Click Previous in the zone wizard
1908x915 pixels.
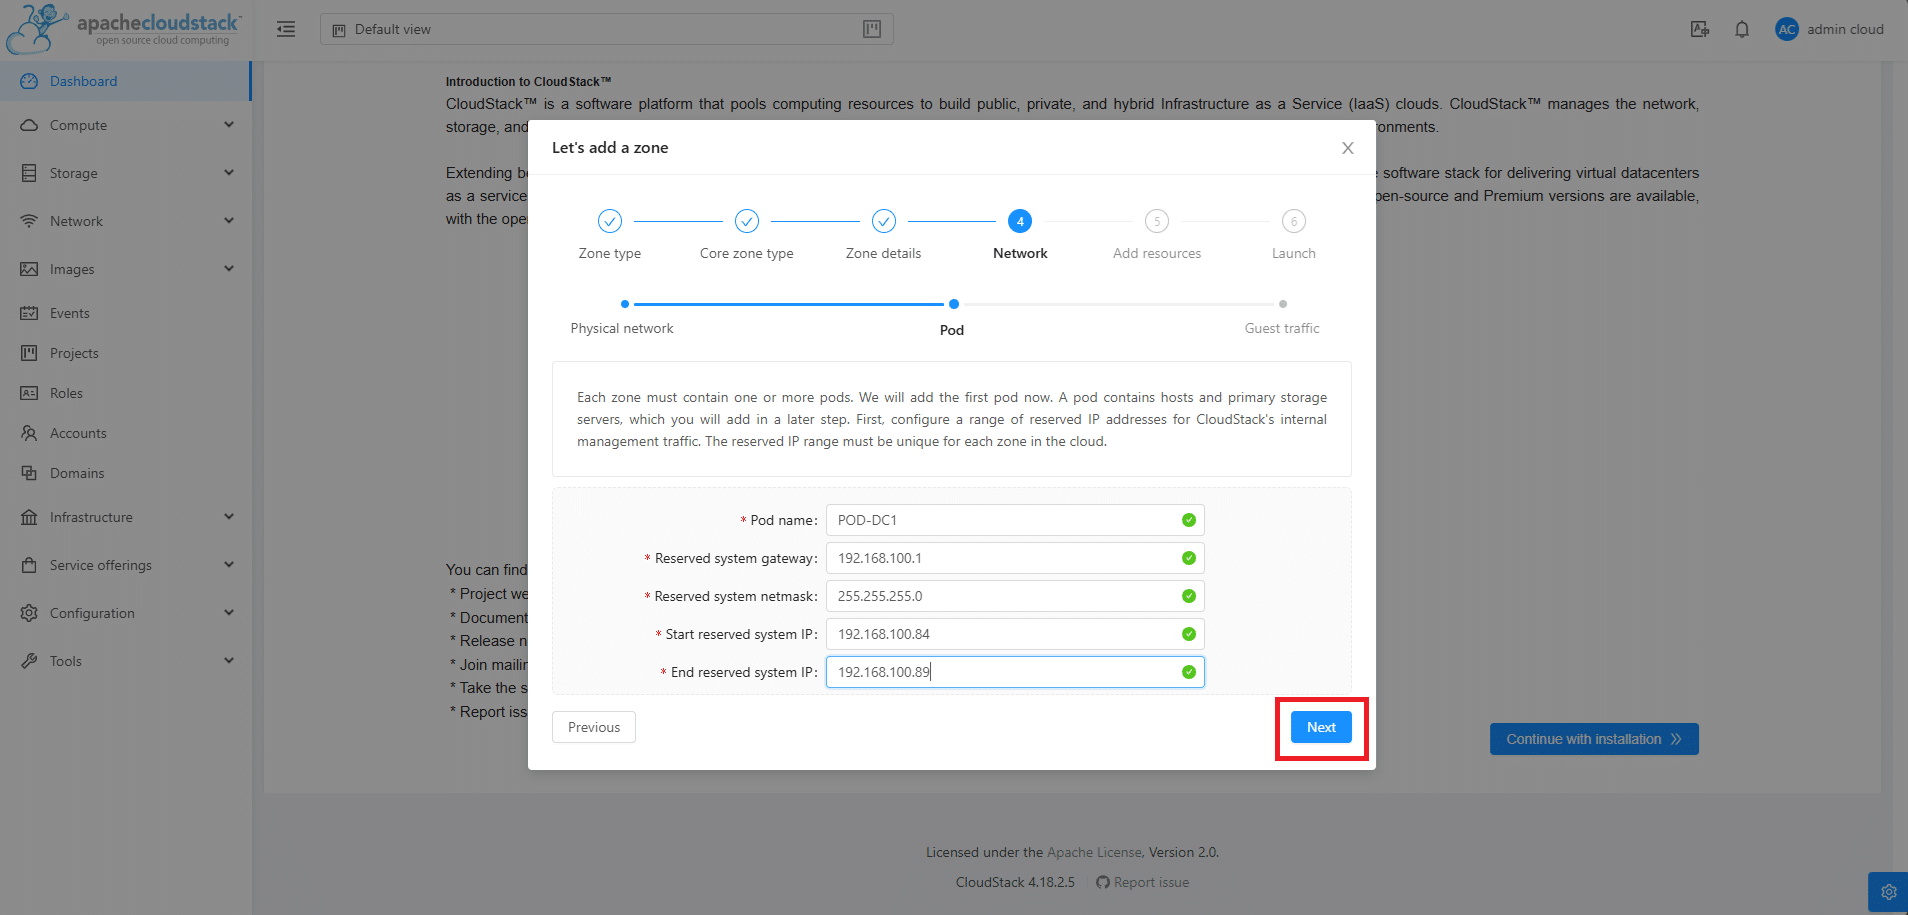(594, 727)
